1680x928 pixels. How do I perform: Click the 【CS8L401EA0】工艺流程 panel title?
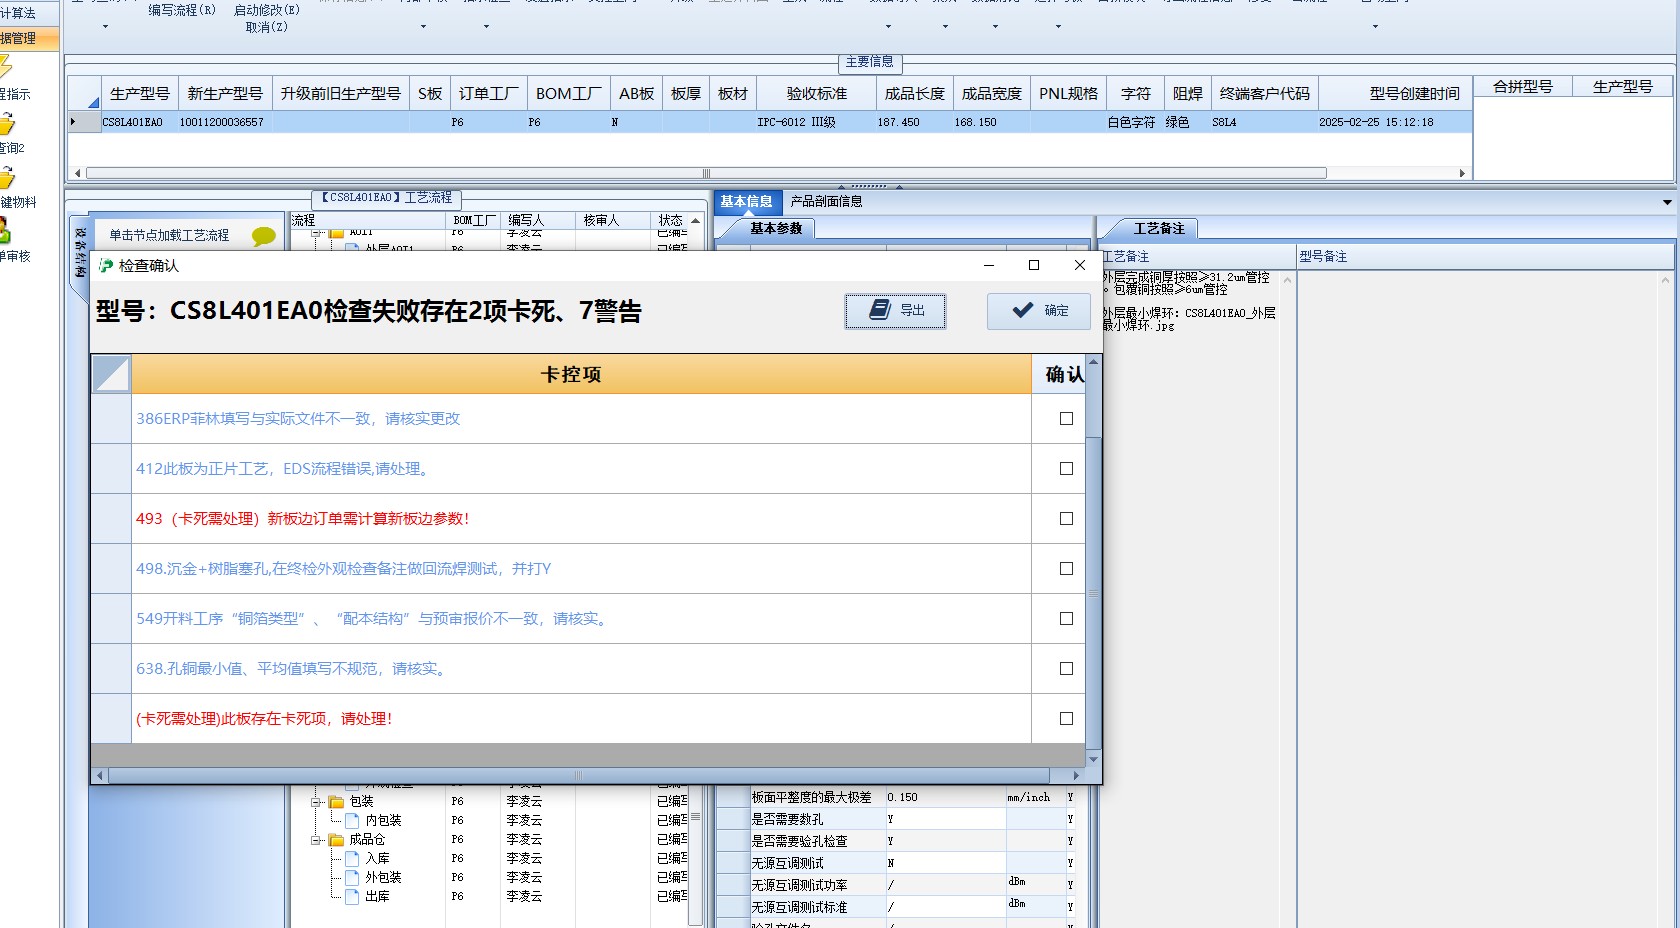[x=386, y=198]
